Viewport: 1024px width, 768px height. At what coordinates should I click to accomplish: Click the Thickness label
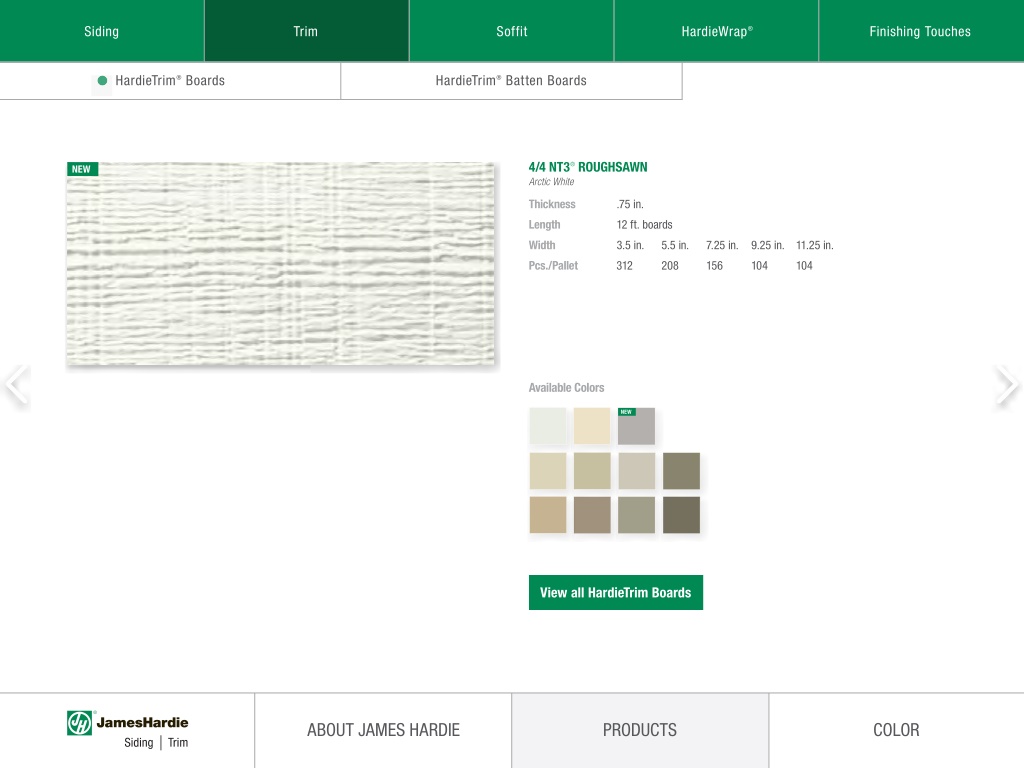click(552, 204)
